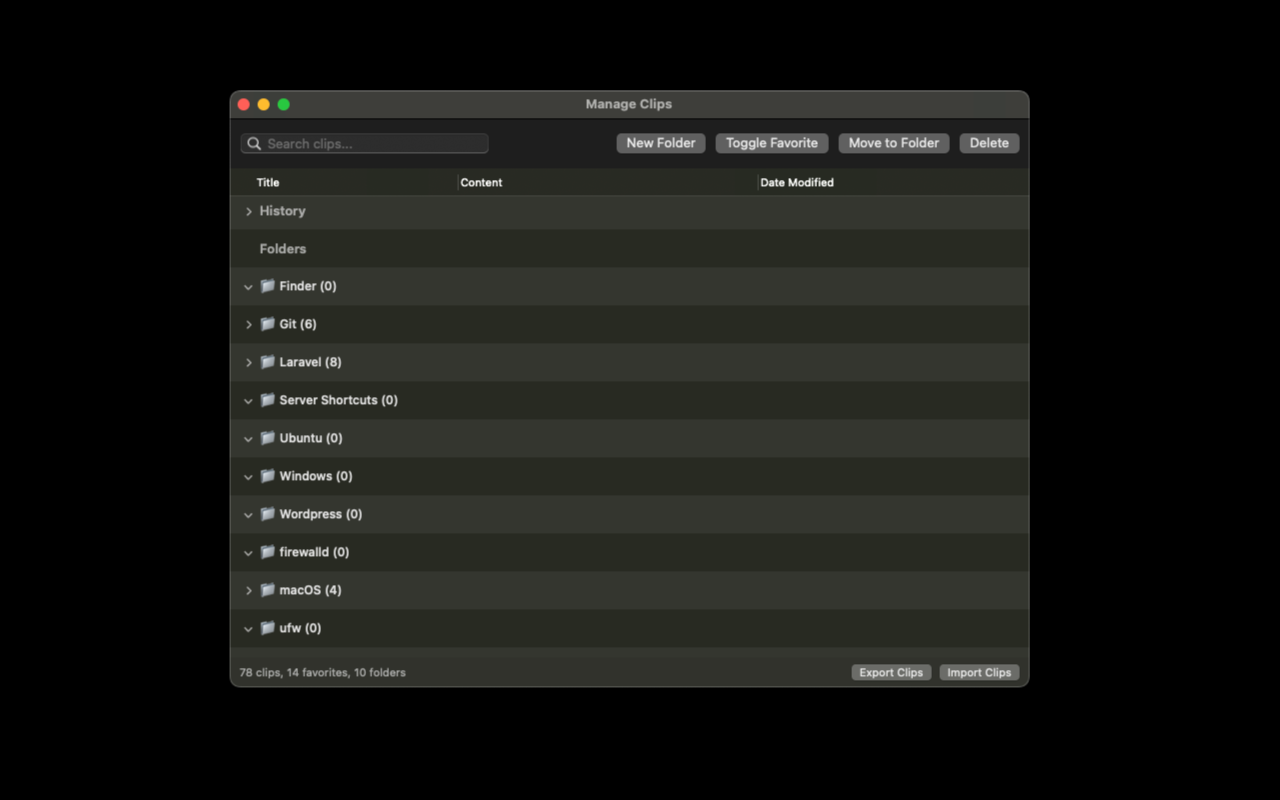This screenshot has width=1280, height=800.
Task: Export all clips with Export Clips
Action: (x=890, y=672)
